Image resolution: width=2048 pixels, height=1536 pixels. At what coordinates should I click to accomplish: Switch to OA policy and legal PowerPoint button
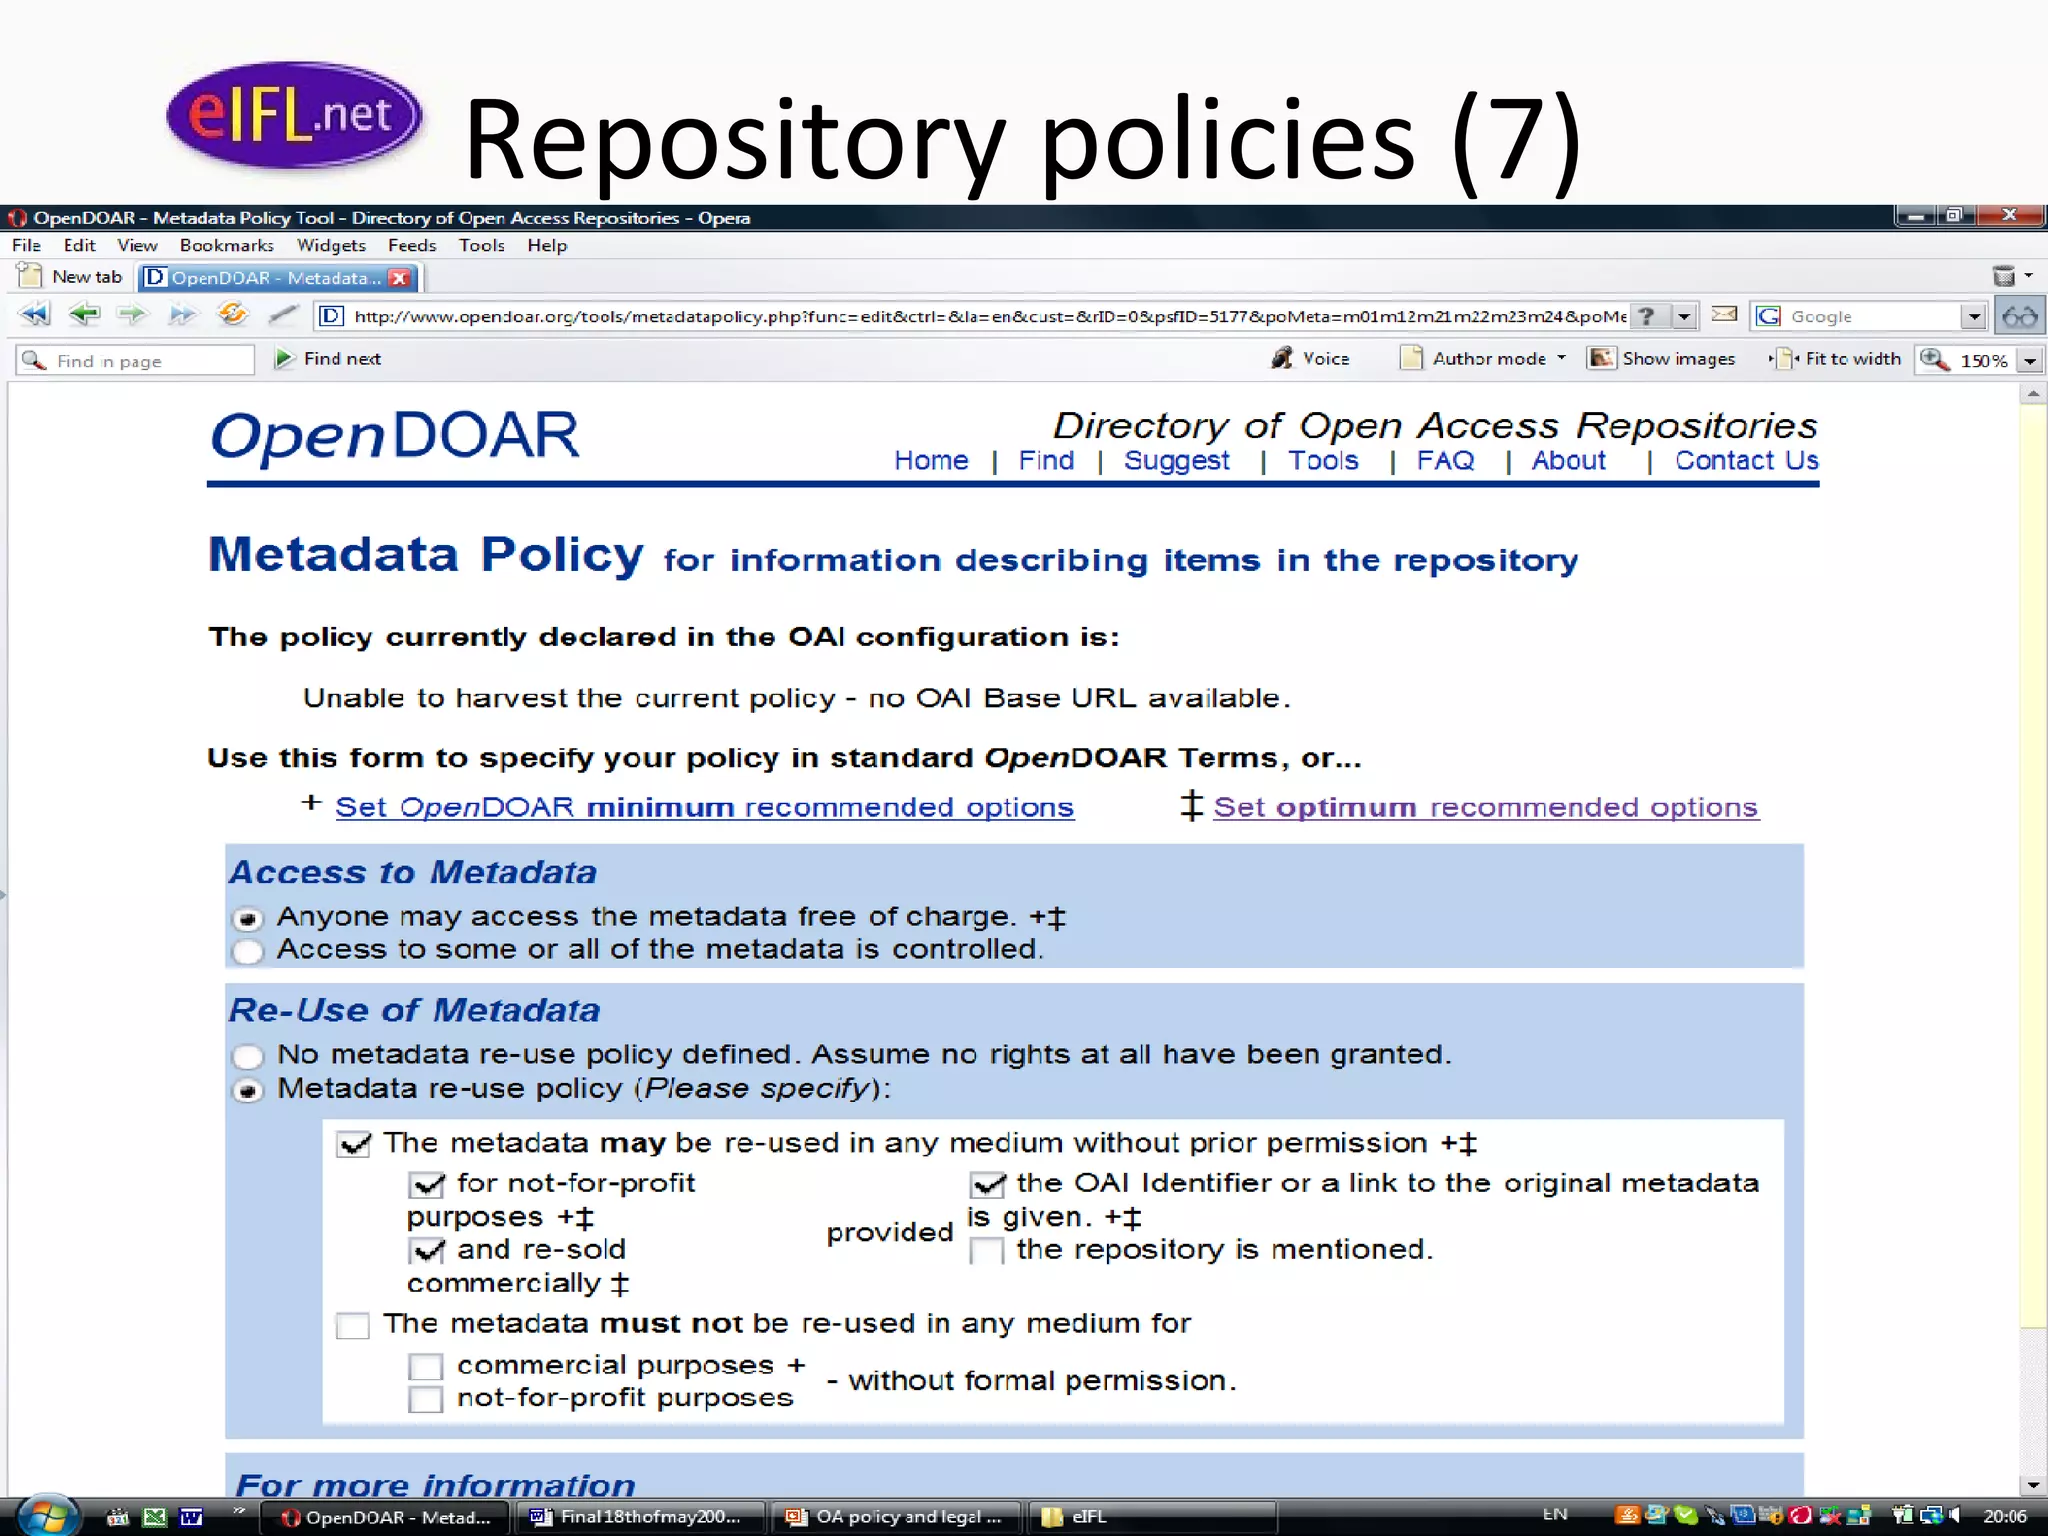[x=896, y=1517]
